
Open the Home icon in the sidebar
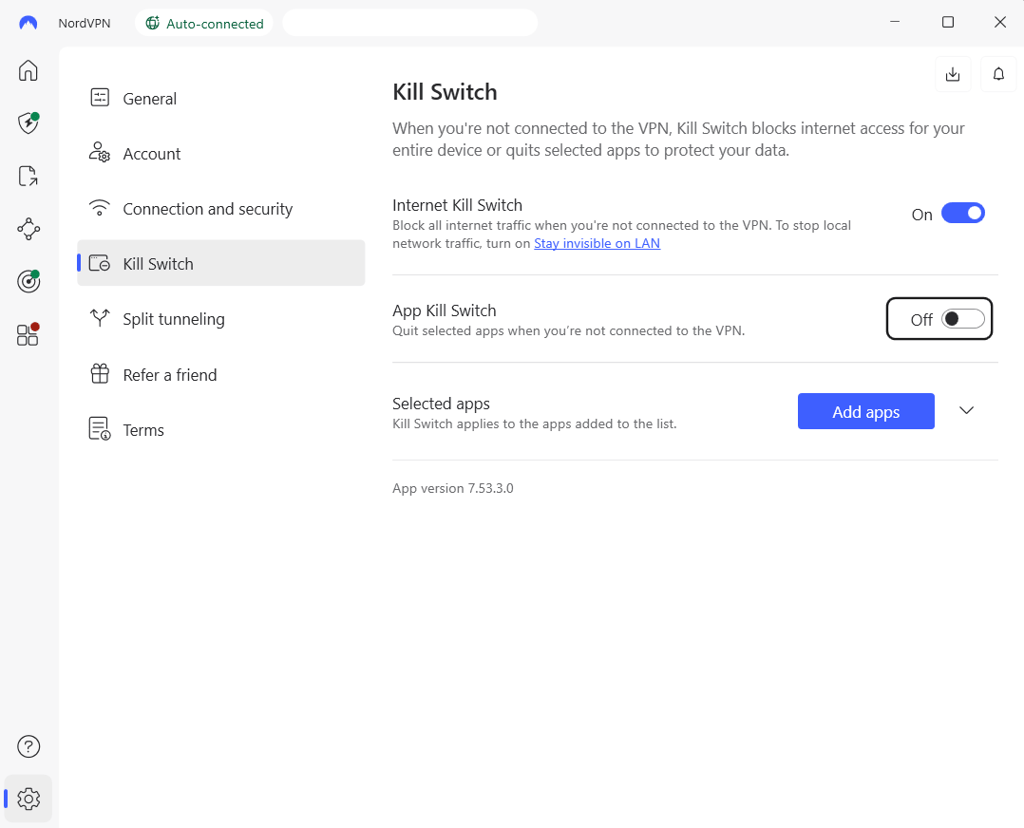28,71
